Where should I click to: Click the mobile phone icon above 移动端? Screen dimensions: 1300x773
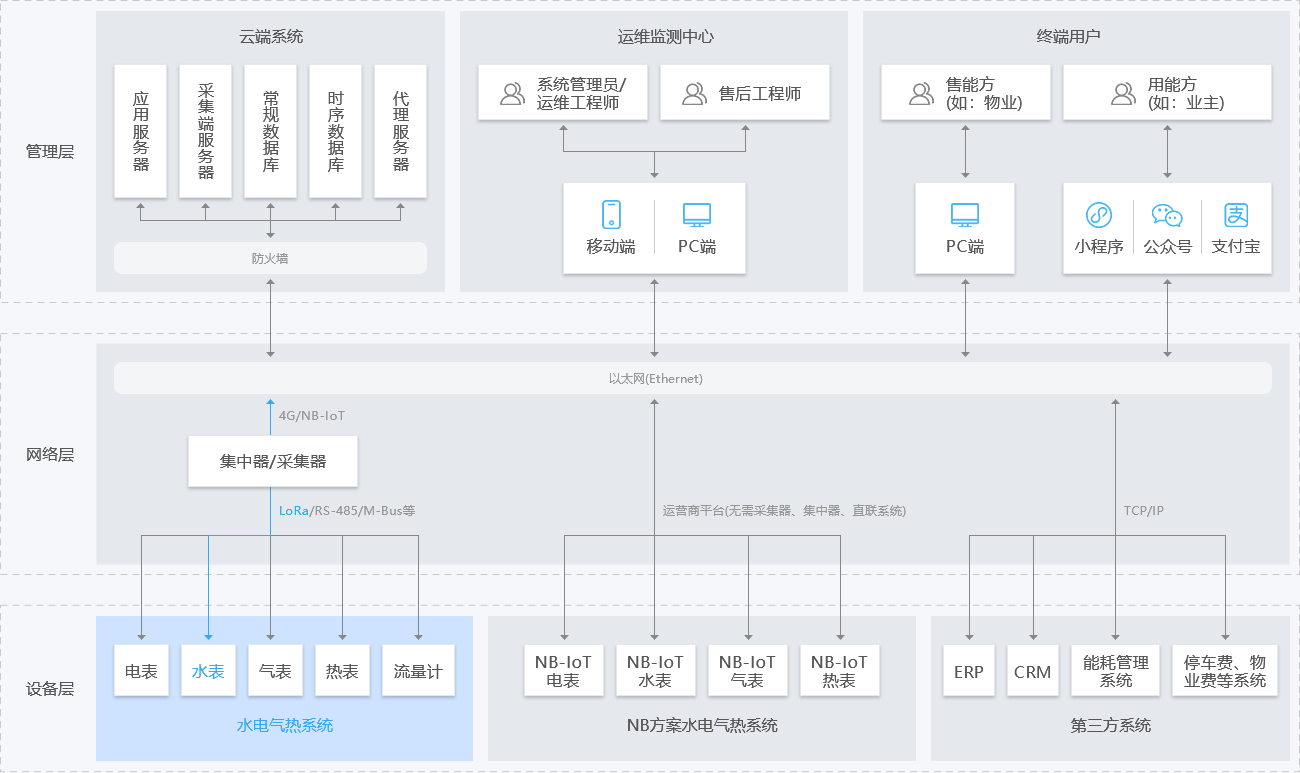click(611, 214)
